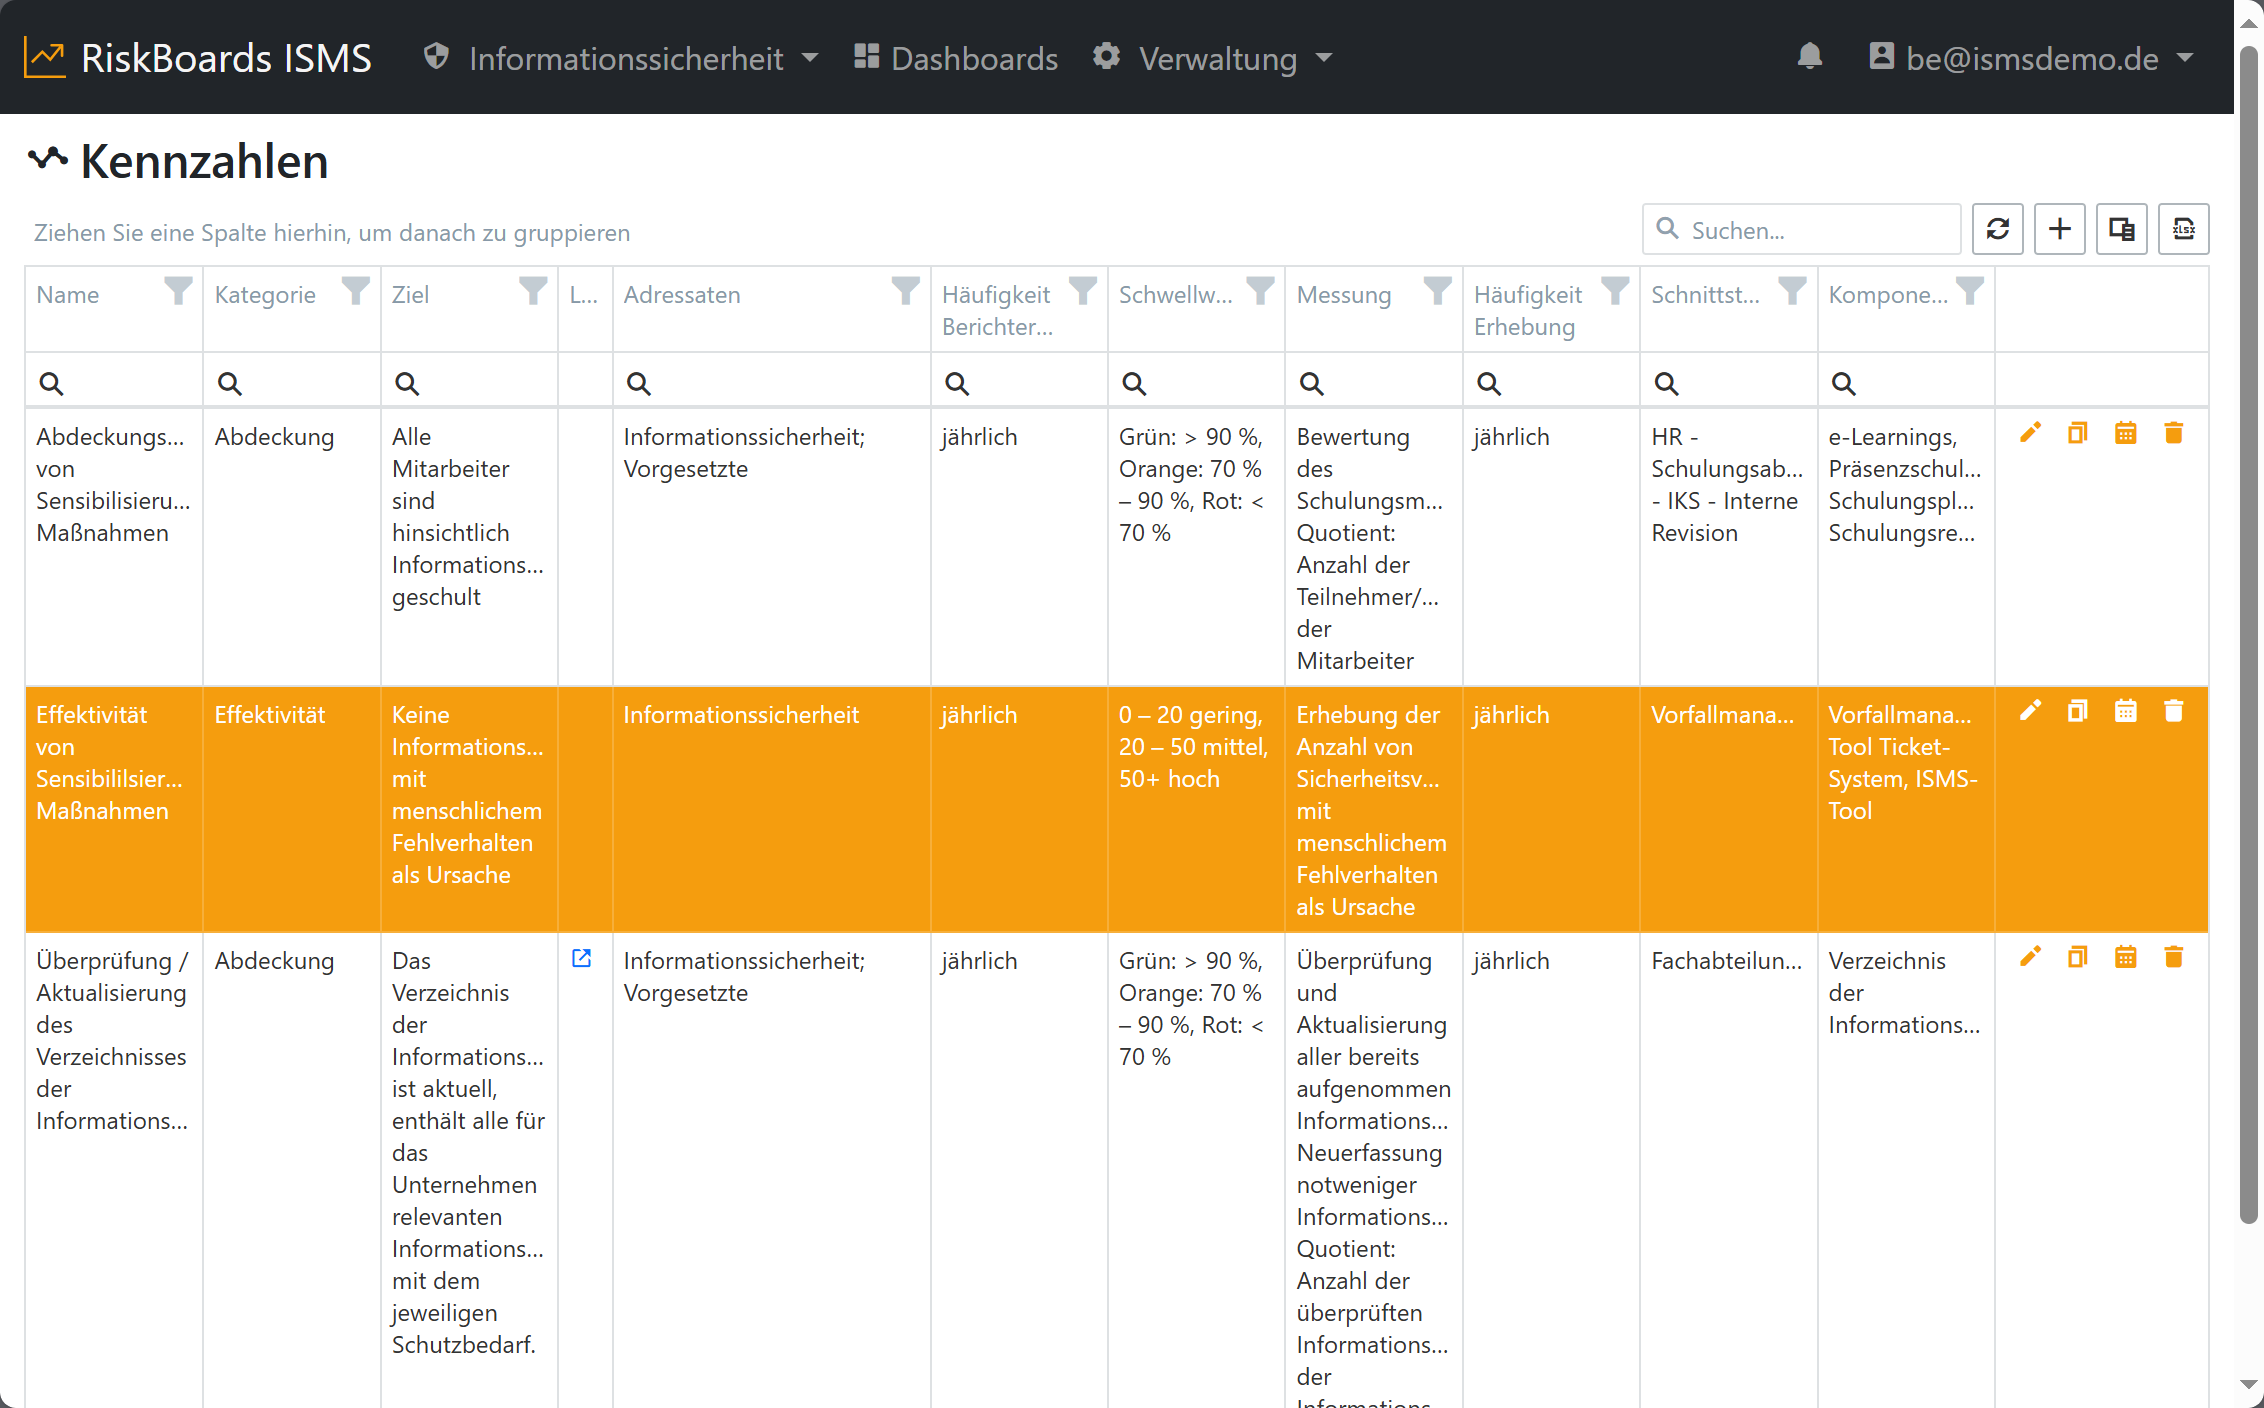
Task: Sort by the Name column header
Action: click(x=68, y=295)
